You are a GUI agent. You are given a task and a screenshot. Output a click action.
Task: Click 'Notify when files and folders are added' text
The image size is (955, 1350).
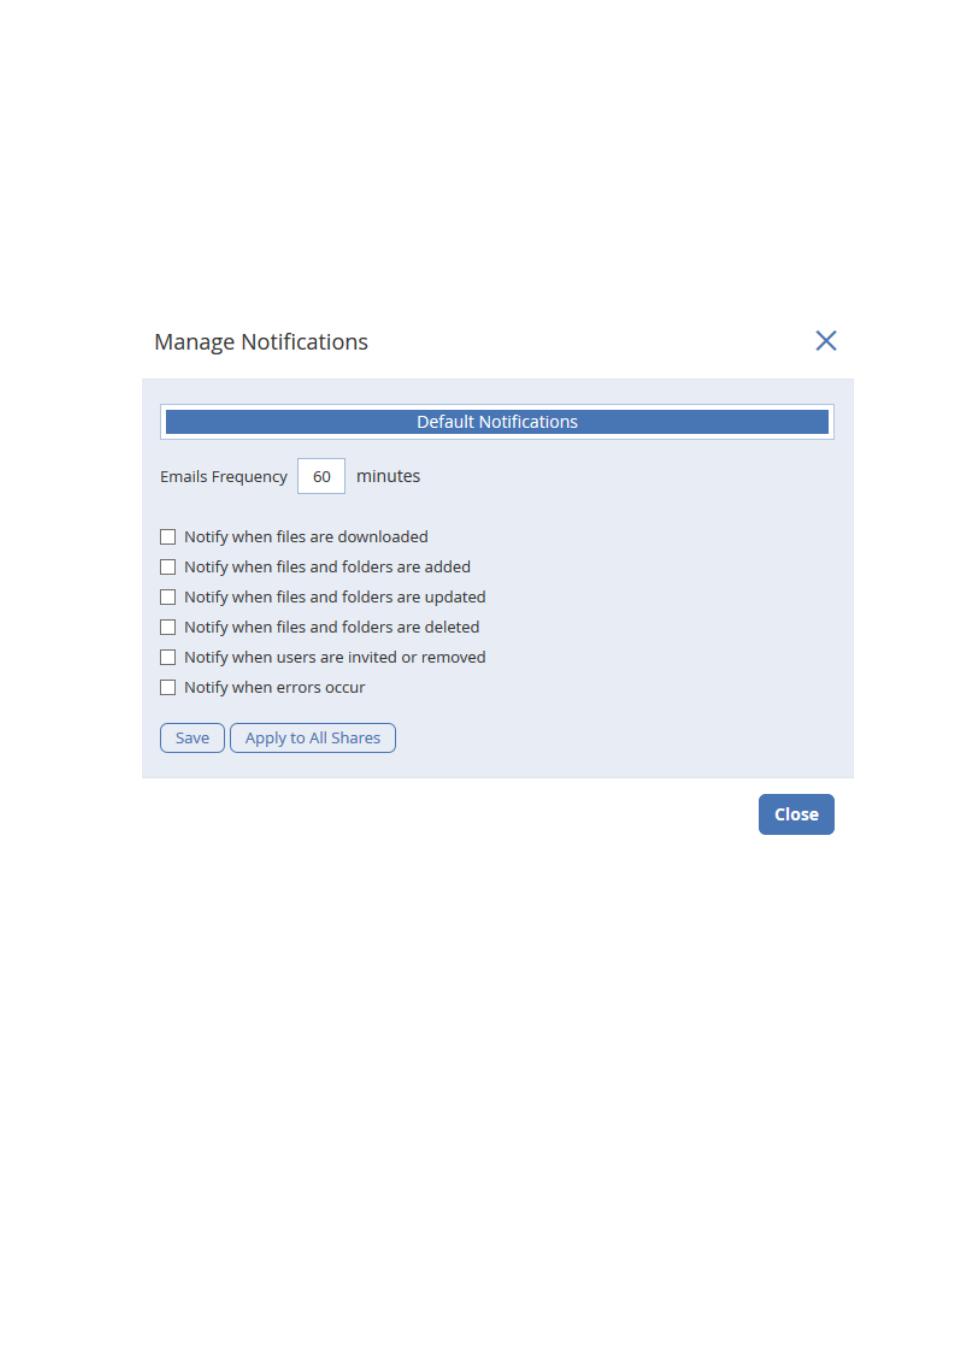[327, 567]
